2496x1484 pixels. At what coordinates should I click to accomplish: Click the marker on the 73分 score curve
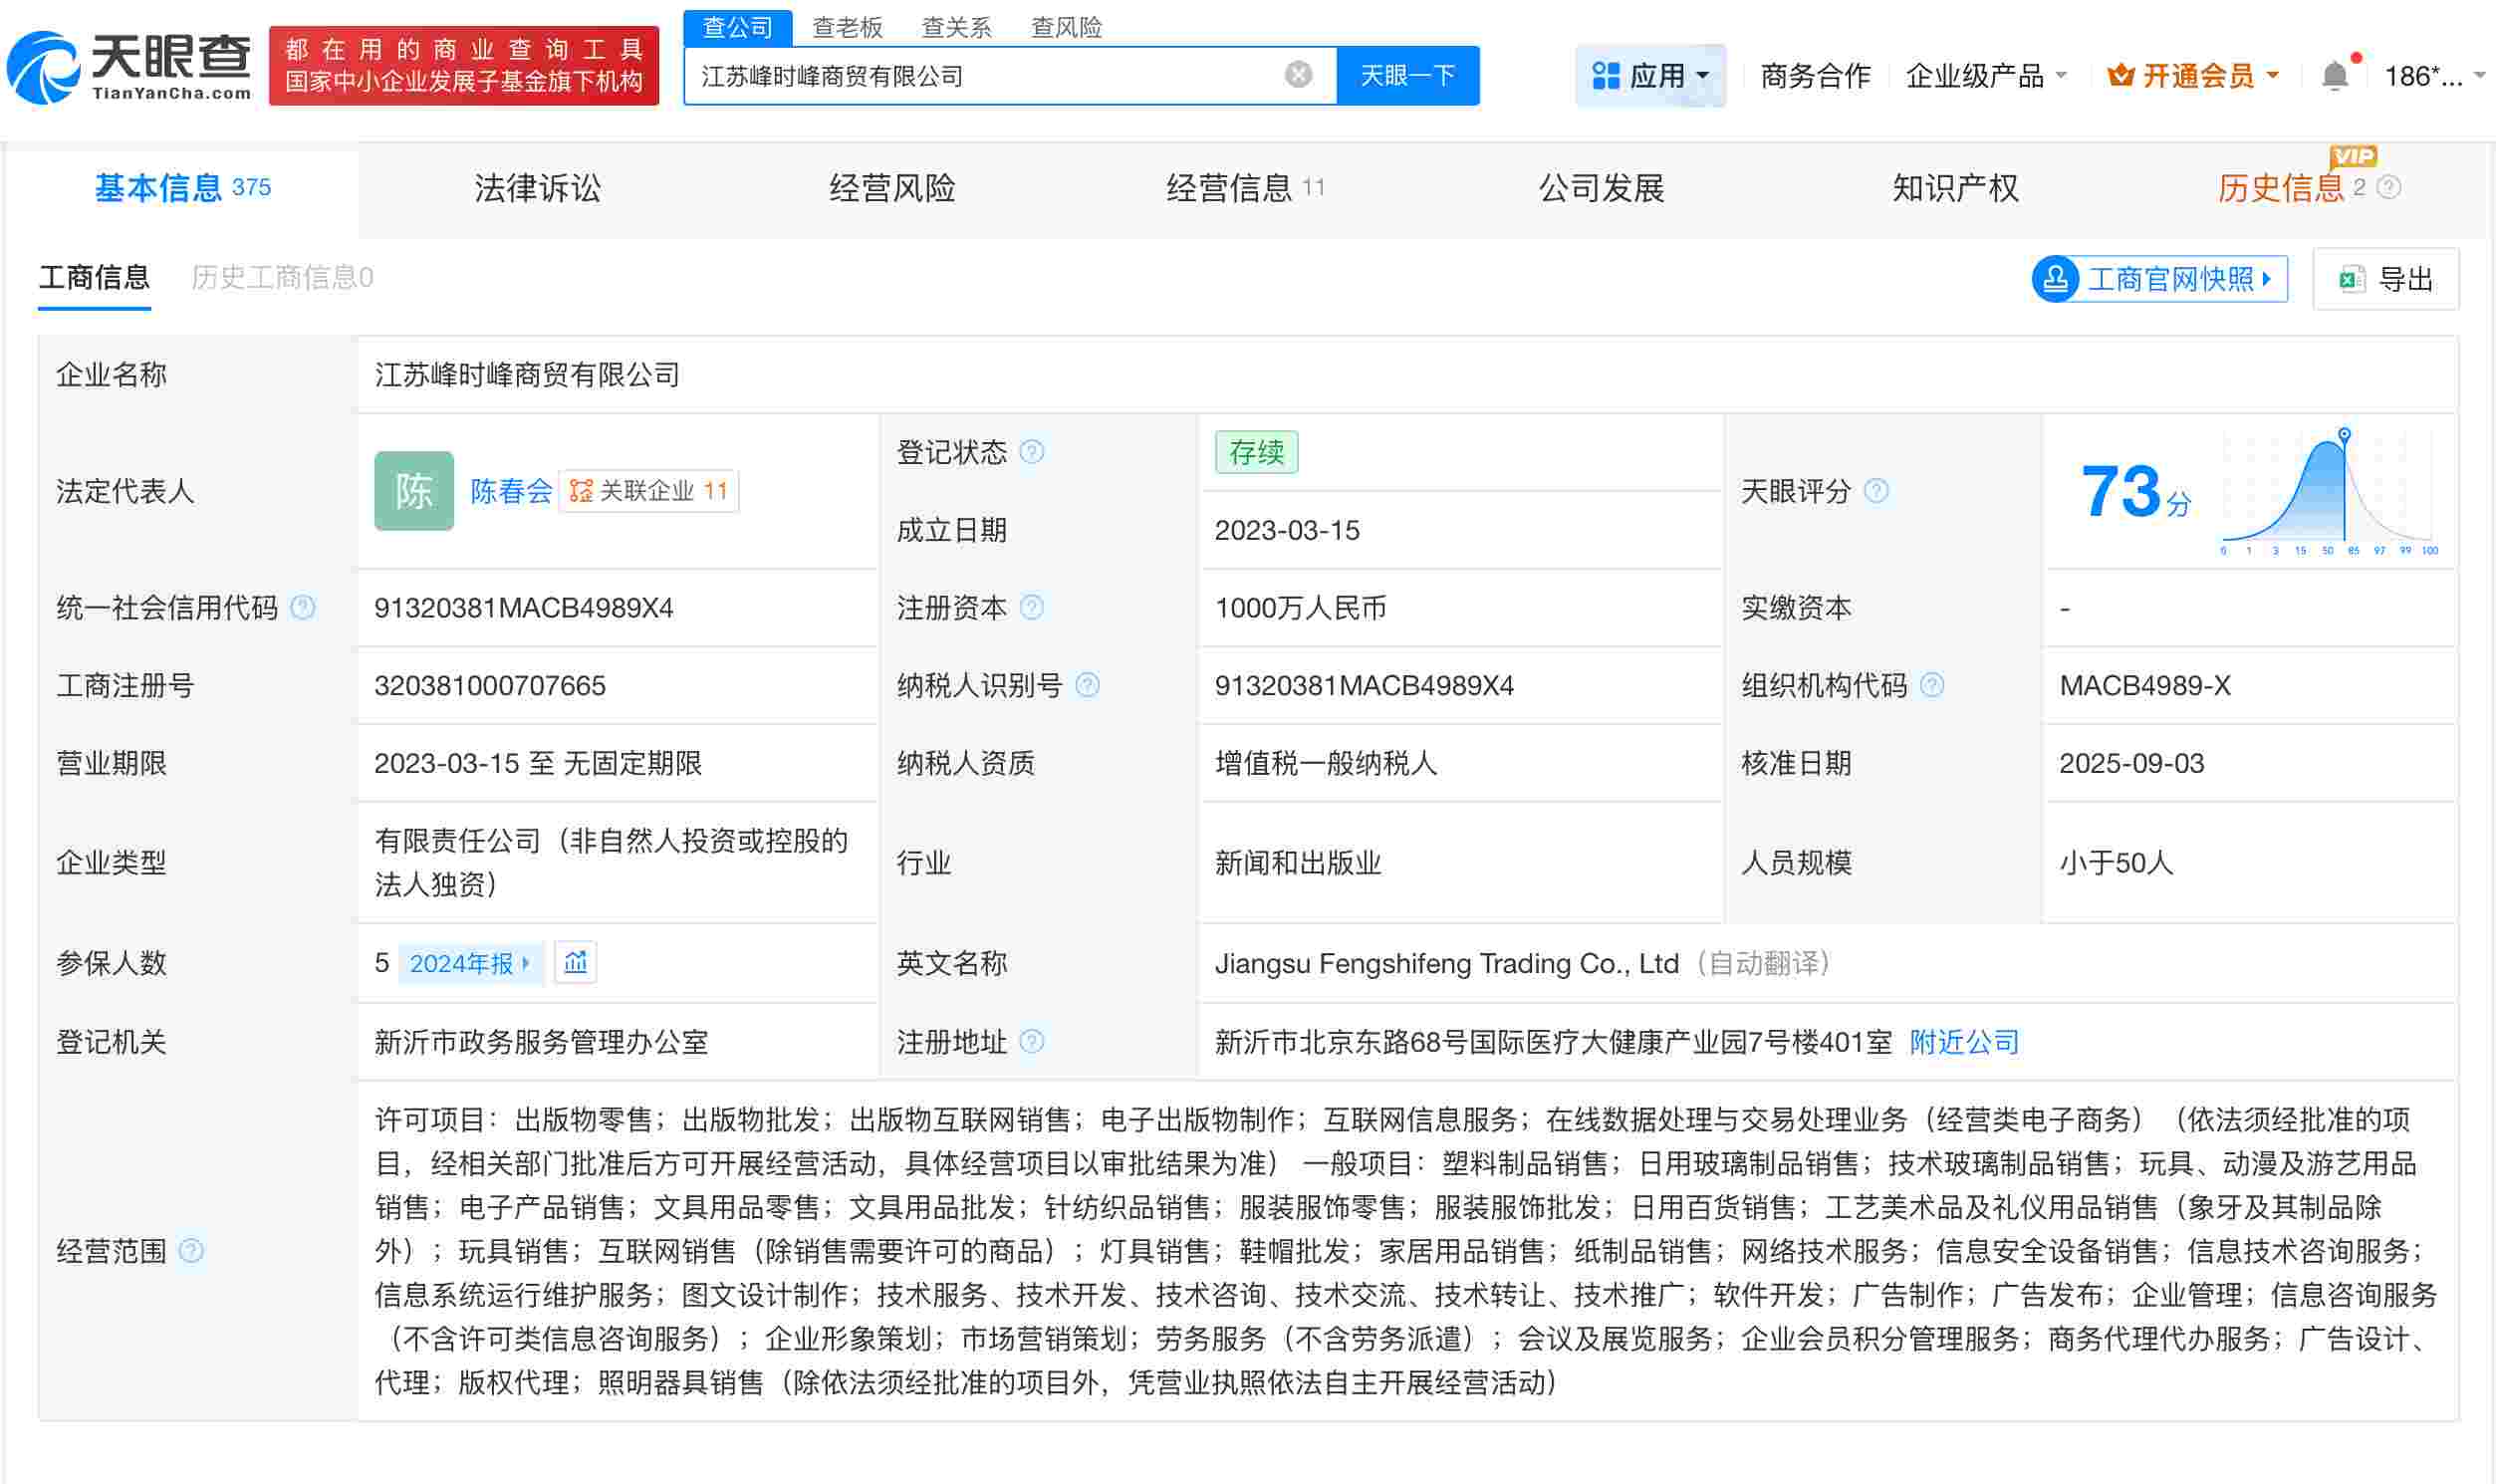(x=2343, y=434)
